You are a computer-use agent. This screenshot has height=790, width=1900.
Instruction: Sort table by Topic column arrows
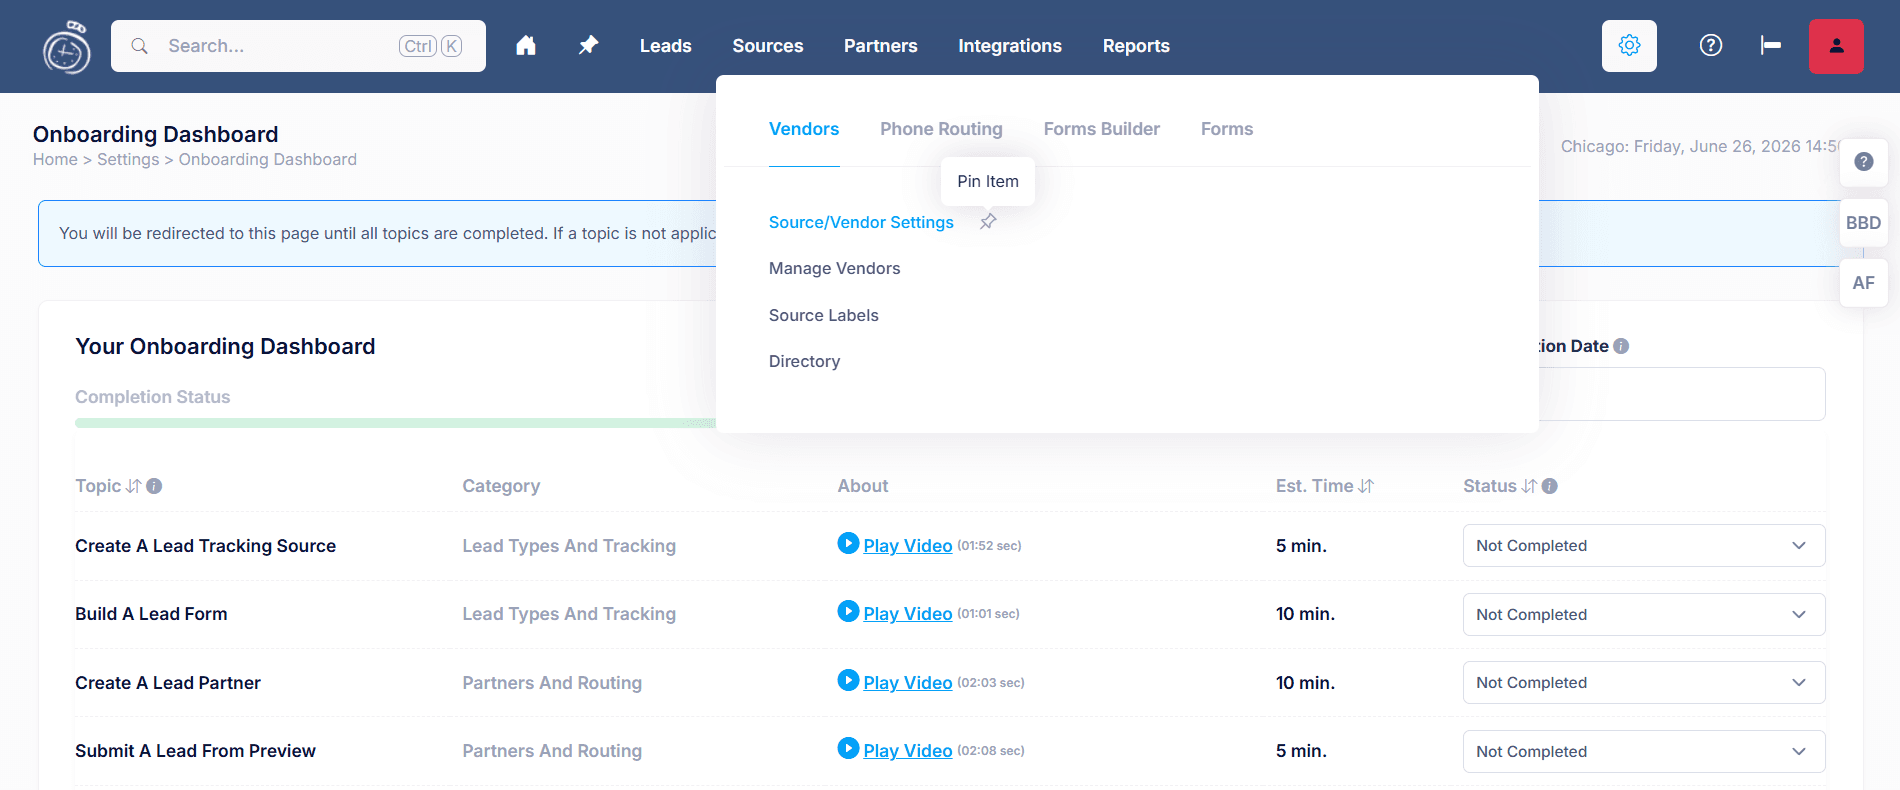(134, 486)
